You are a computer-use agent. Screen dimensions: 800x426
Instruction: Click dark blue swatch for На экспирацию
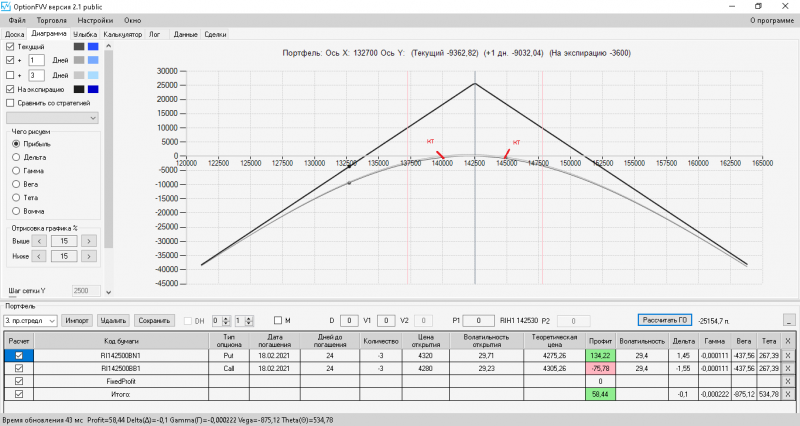click(x=93, y=89)
